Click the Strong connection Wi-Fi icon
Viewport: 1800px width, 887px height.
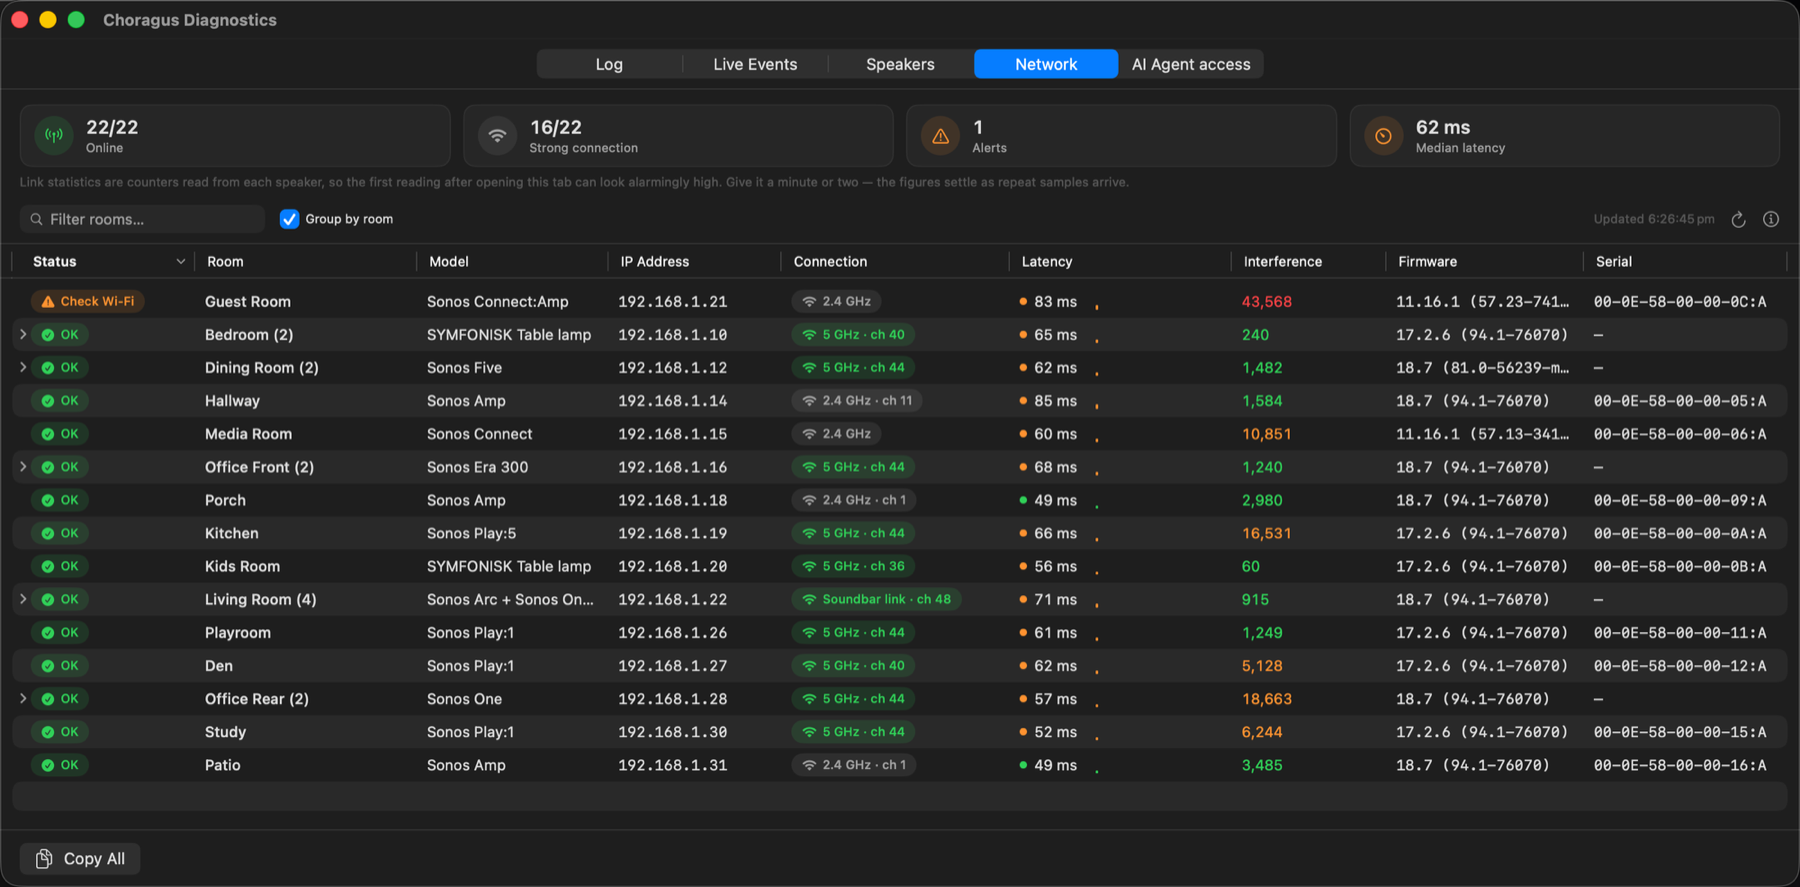(497, 136)
